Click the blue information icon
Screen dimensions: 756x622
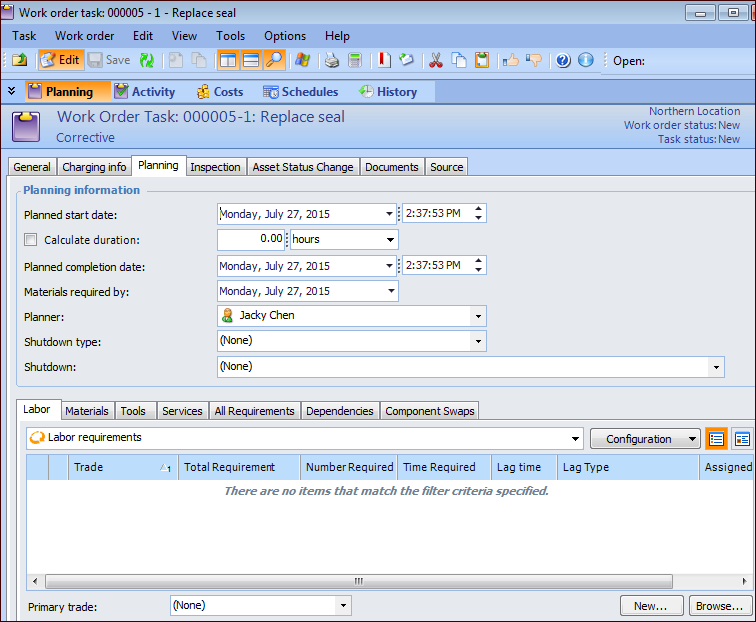[x=585, y=60]
